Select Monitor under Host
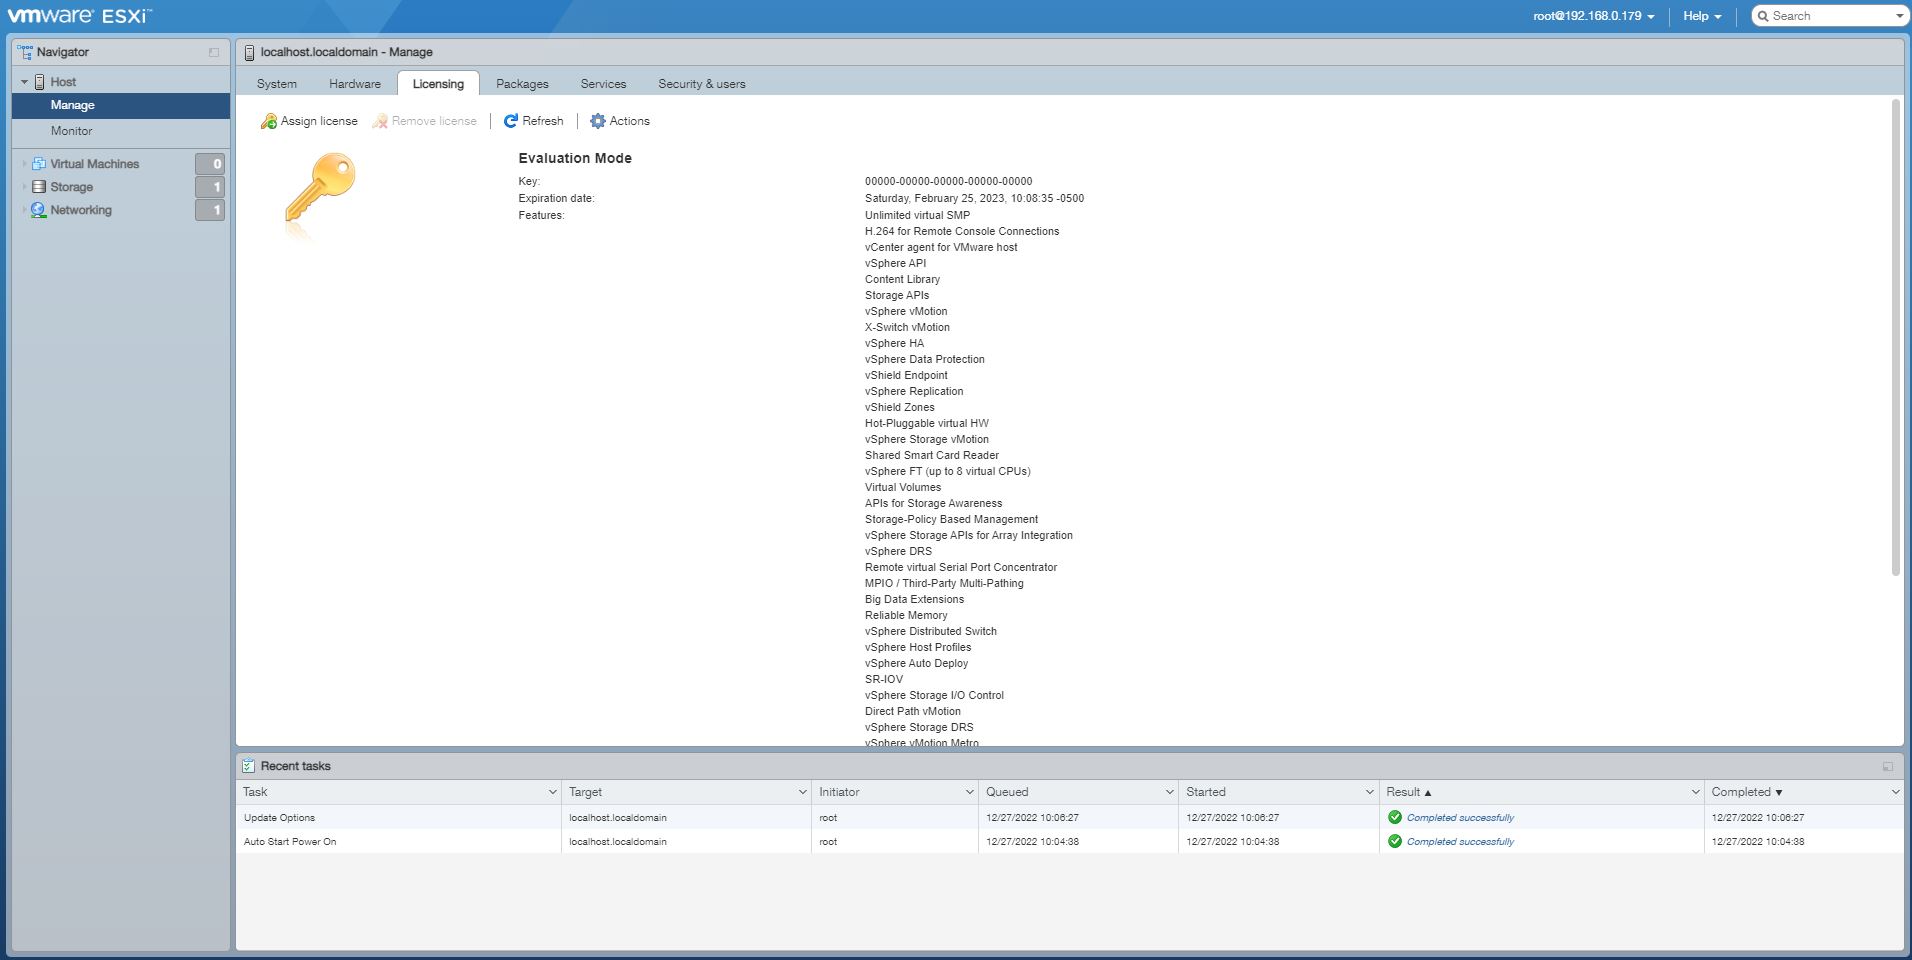Viewport: 1912px width, 960px height. pos(121,131)
